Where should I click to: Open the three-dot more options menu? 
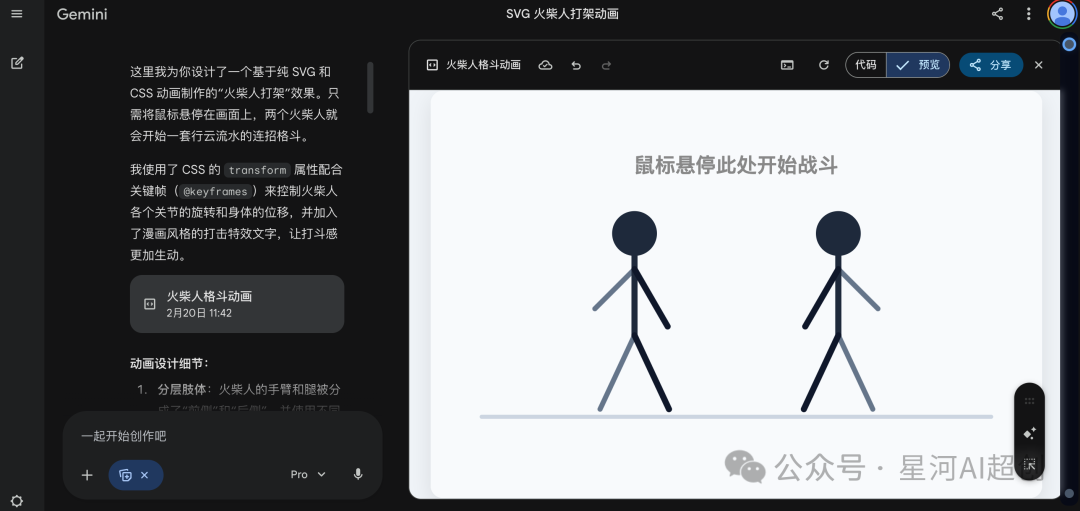click(x=1029, y=14)
